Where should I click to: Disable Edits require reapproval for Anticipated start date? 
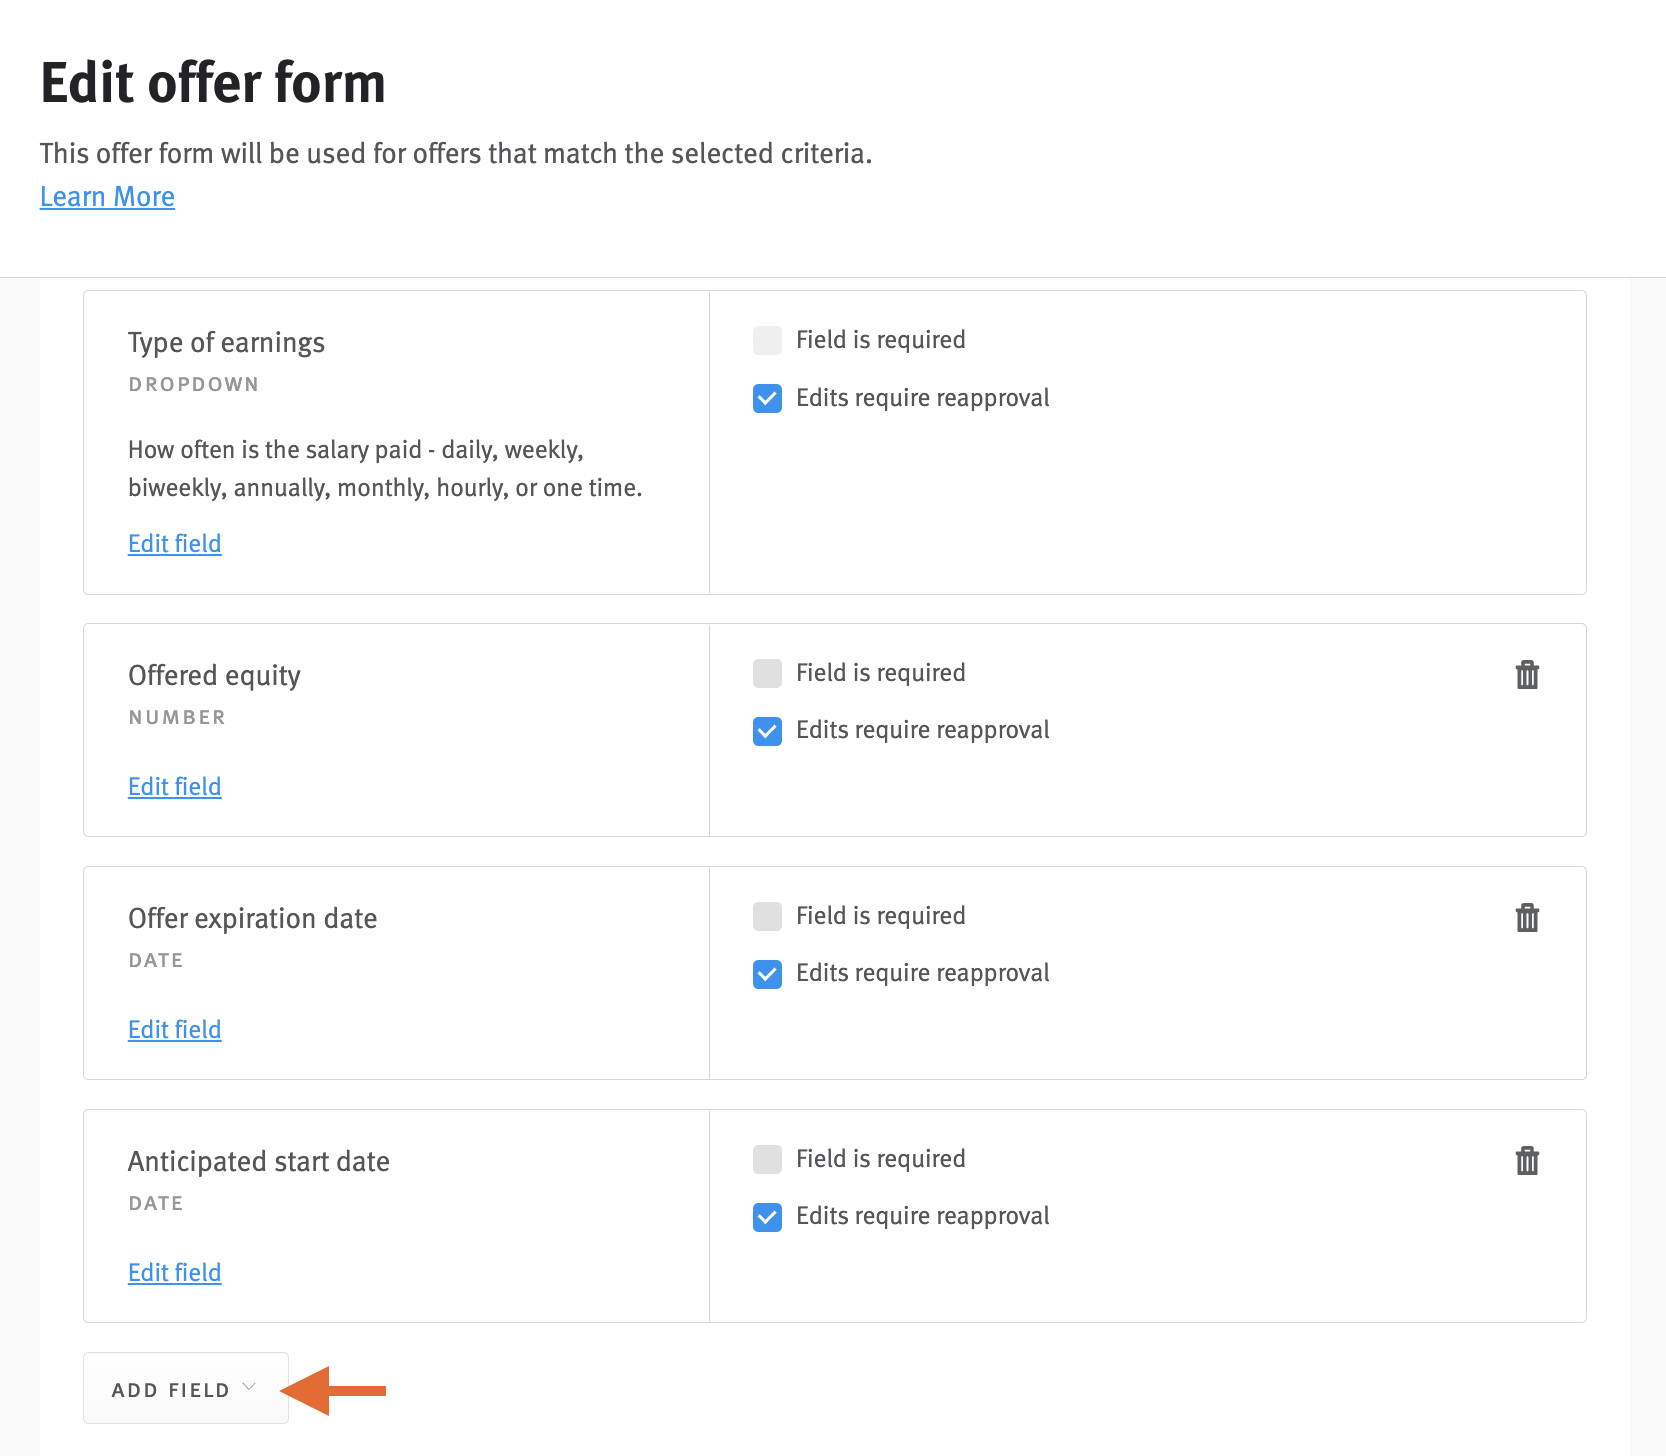coord(766,1217)
